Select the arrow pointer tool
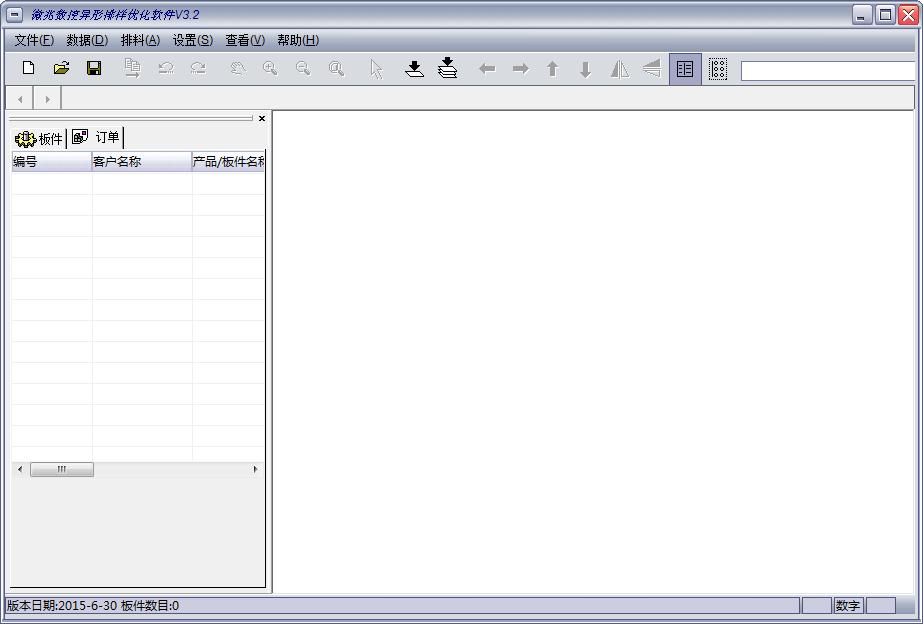The image size is (923, 624). (x=376, y=69)
